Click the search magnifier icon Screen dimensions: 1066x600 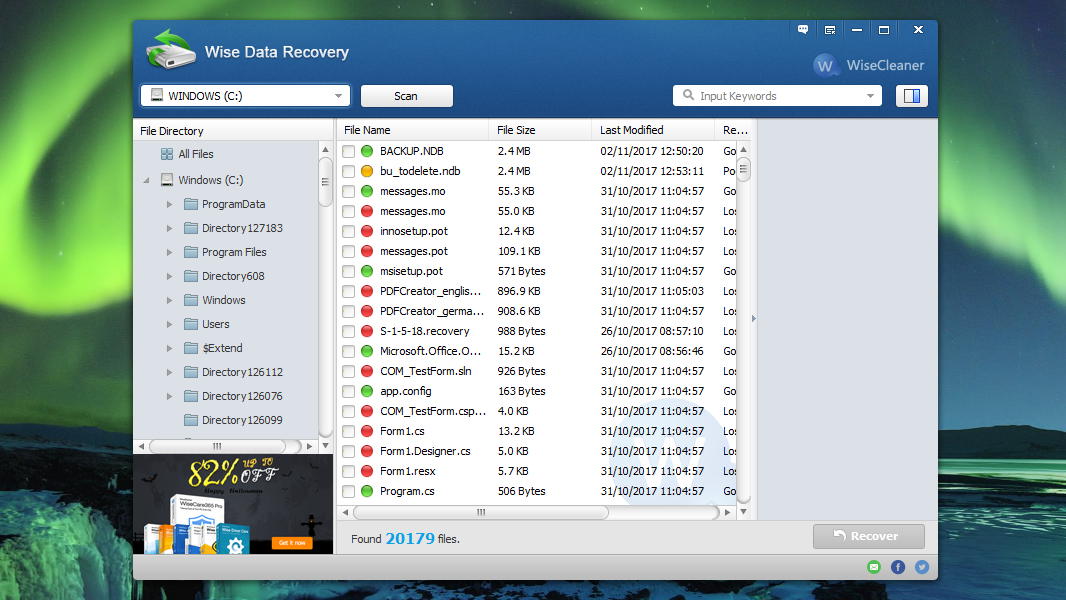coord(689,95)
